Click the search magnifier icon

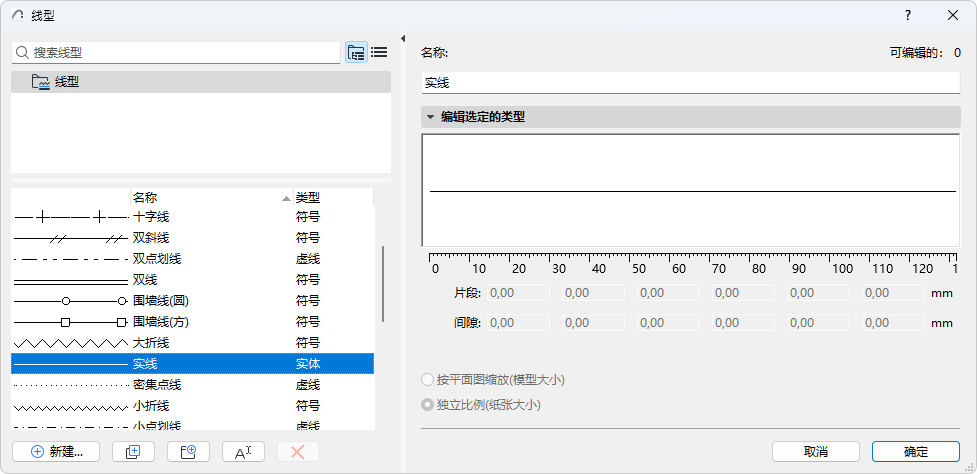22,53
